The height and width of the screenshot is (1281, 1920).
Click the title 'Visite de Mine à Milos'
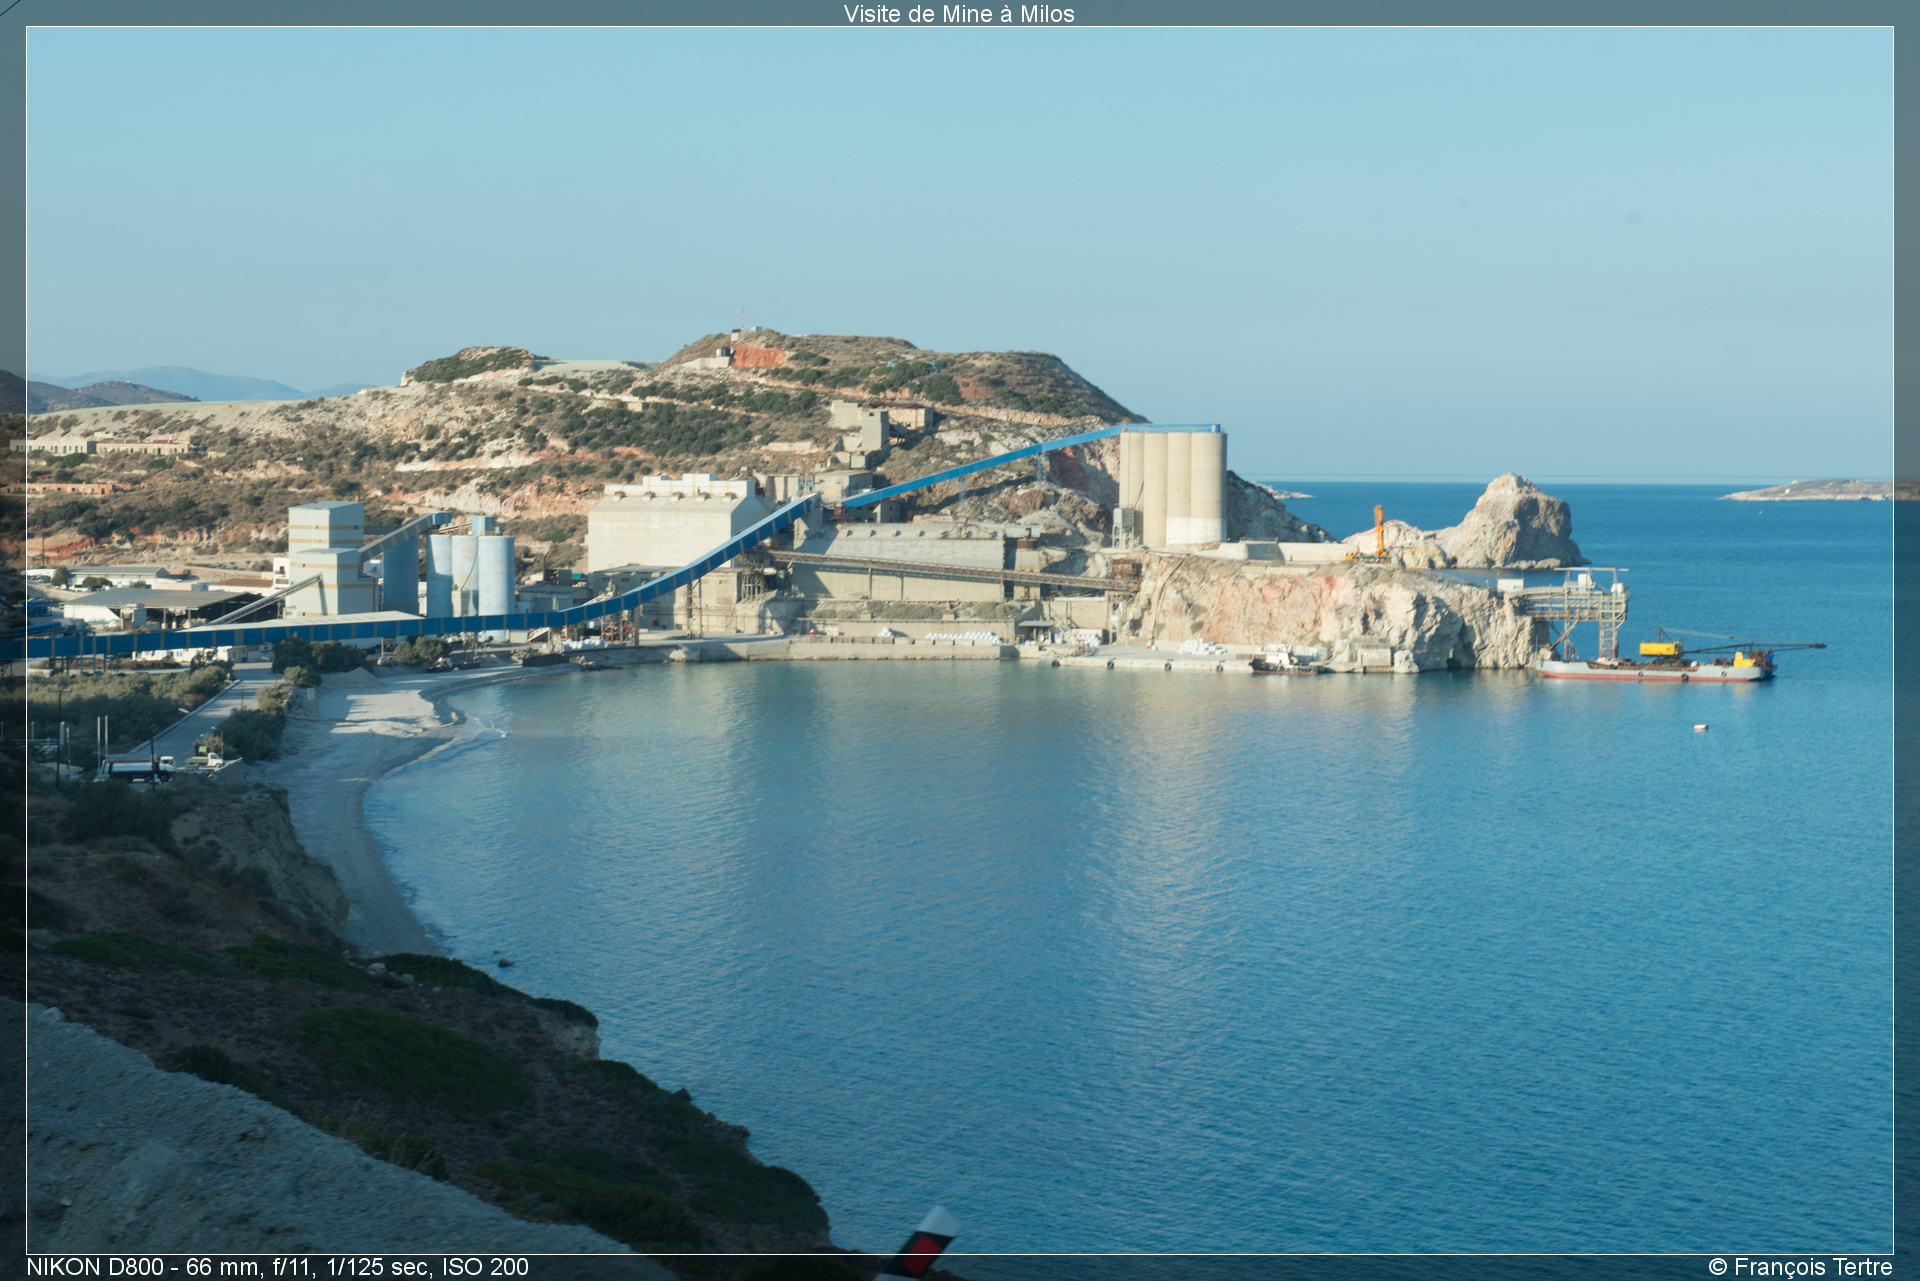click(x=959, y=14)
